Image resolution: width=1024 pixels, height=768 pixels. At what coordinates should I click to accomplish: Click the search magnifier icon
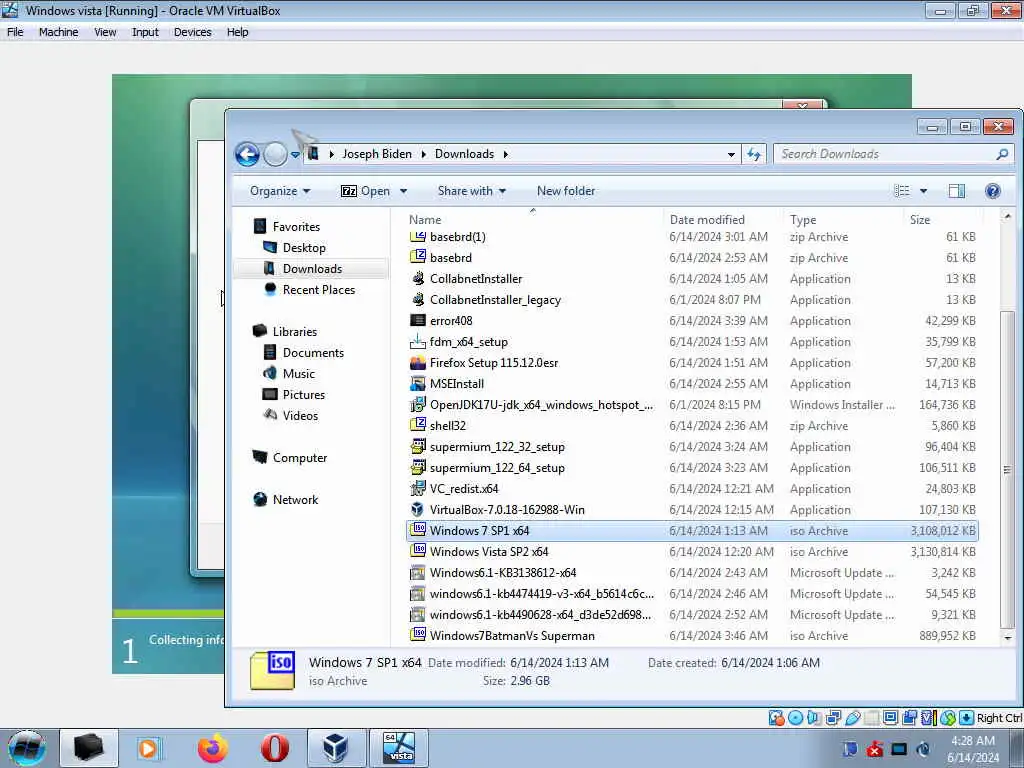1002,154
